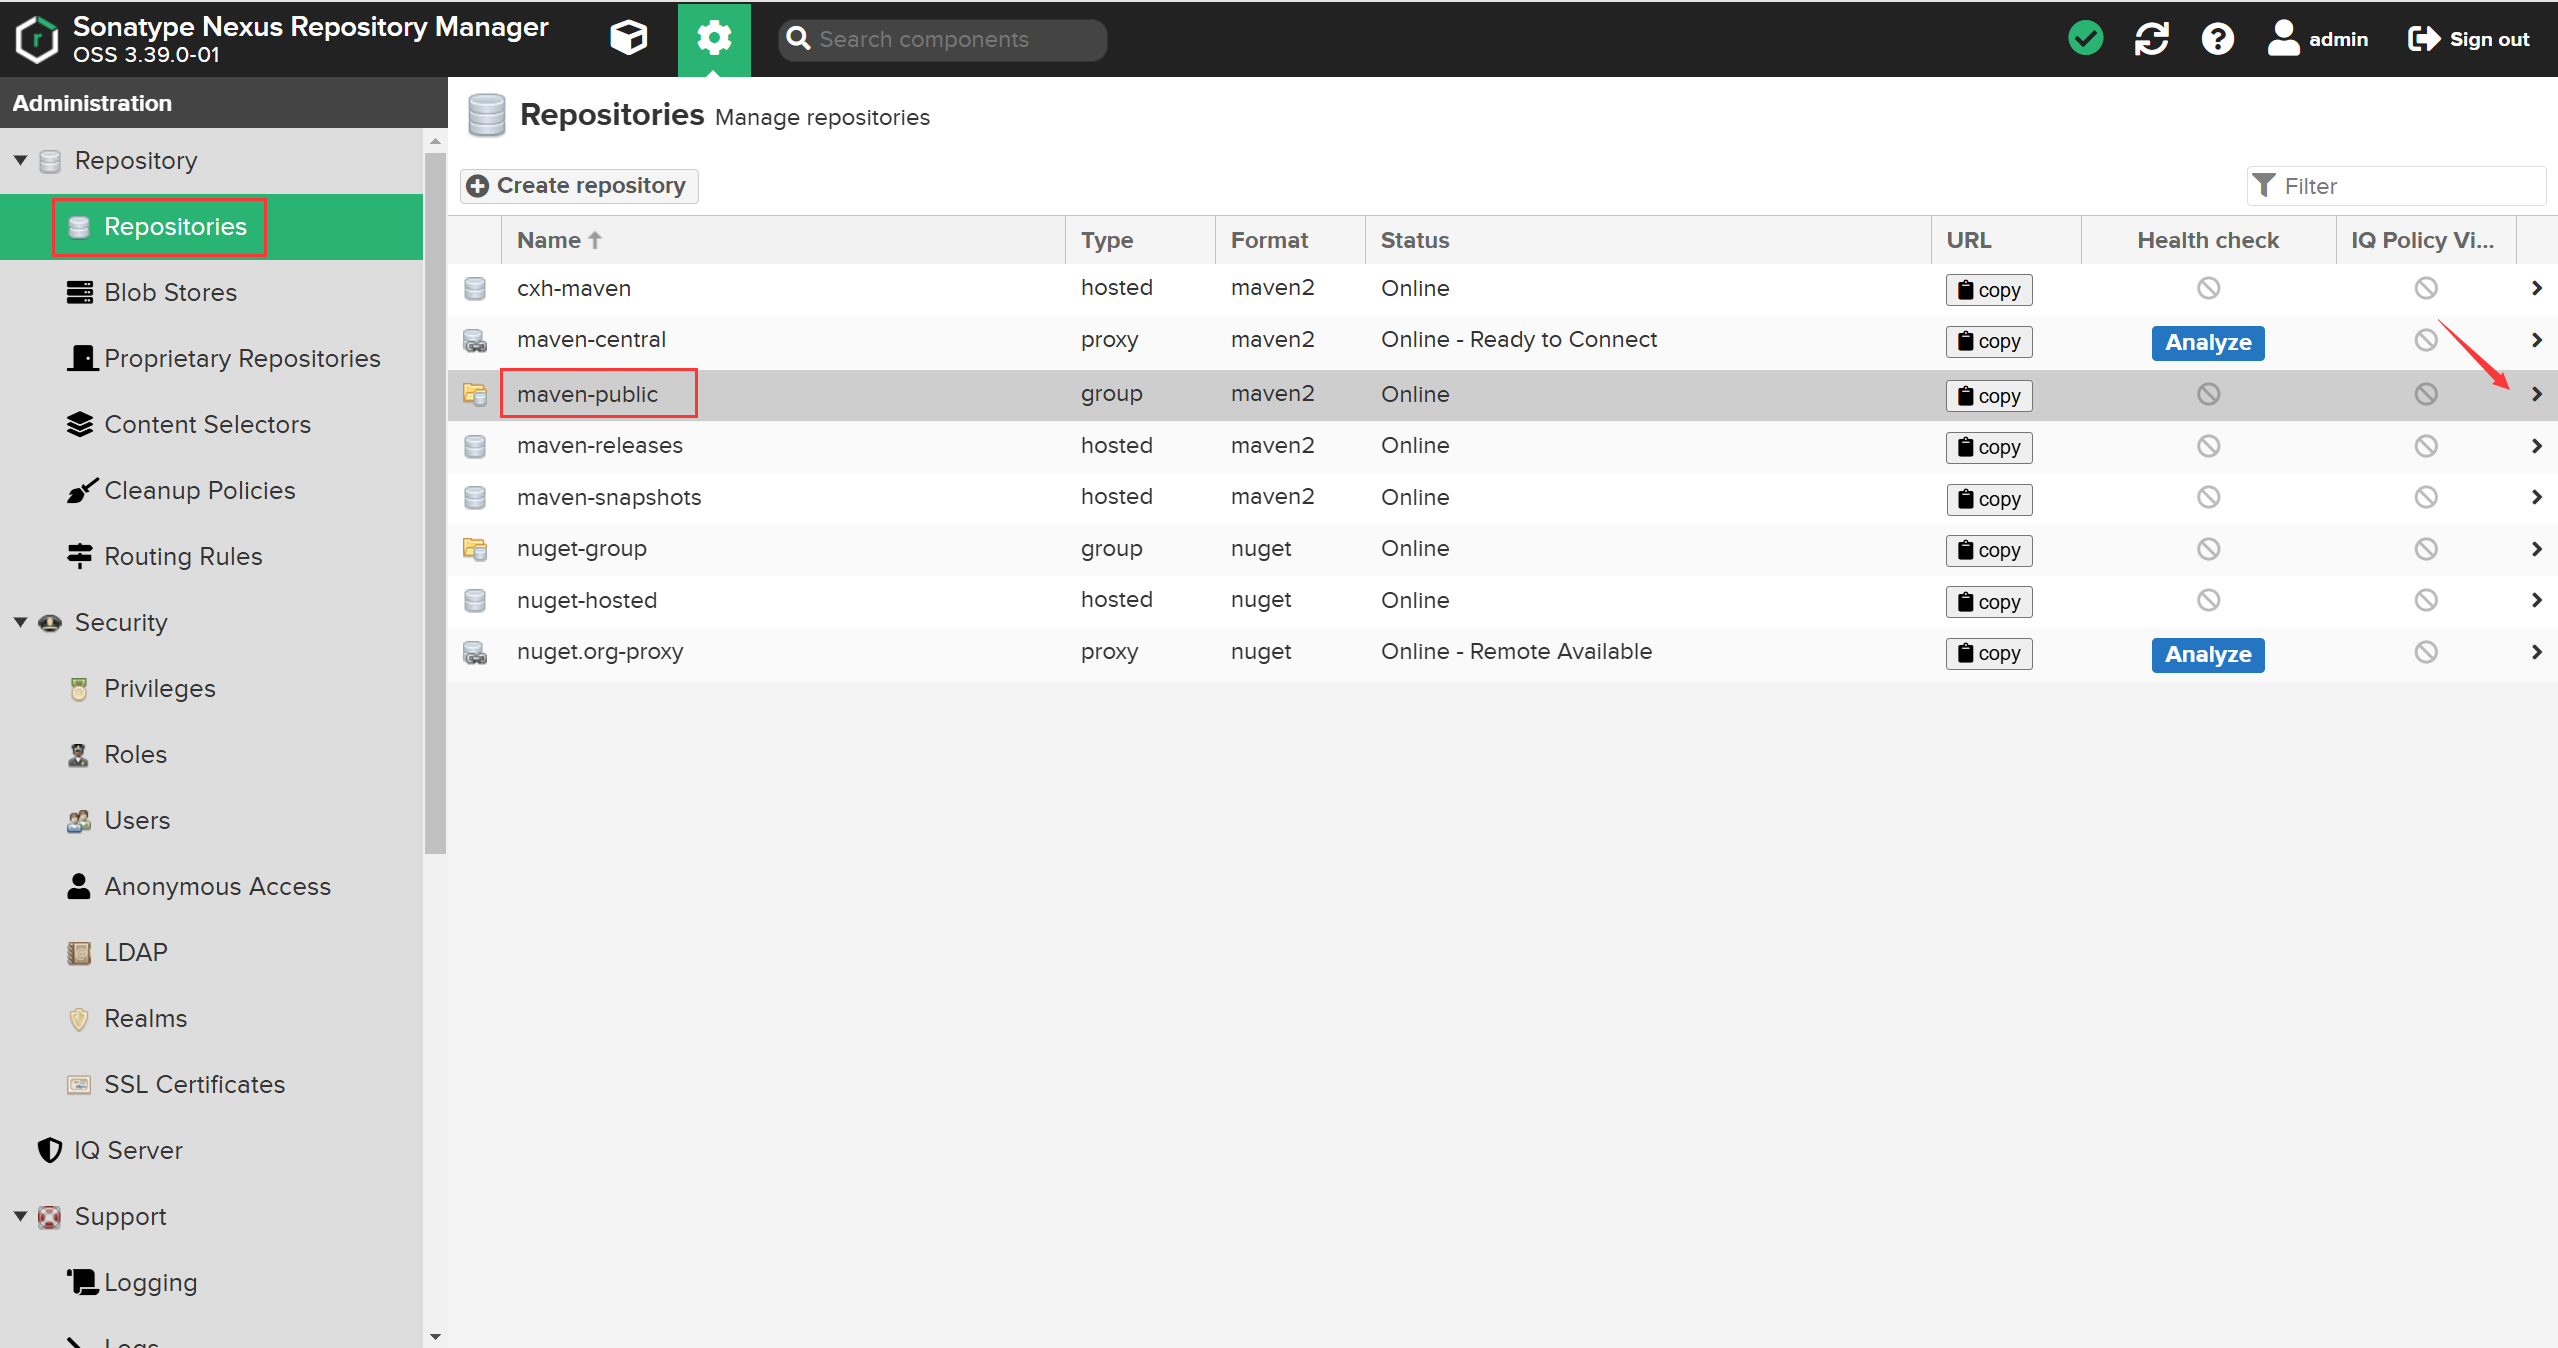Image resolution: width=2558 pixels, height=1348 pixels.
Task: Collapse the Support tree section
Action: (20, 1217)
